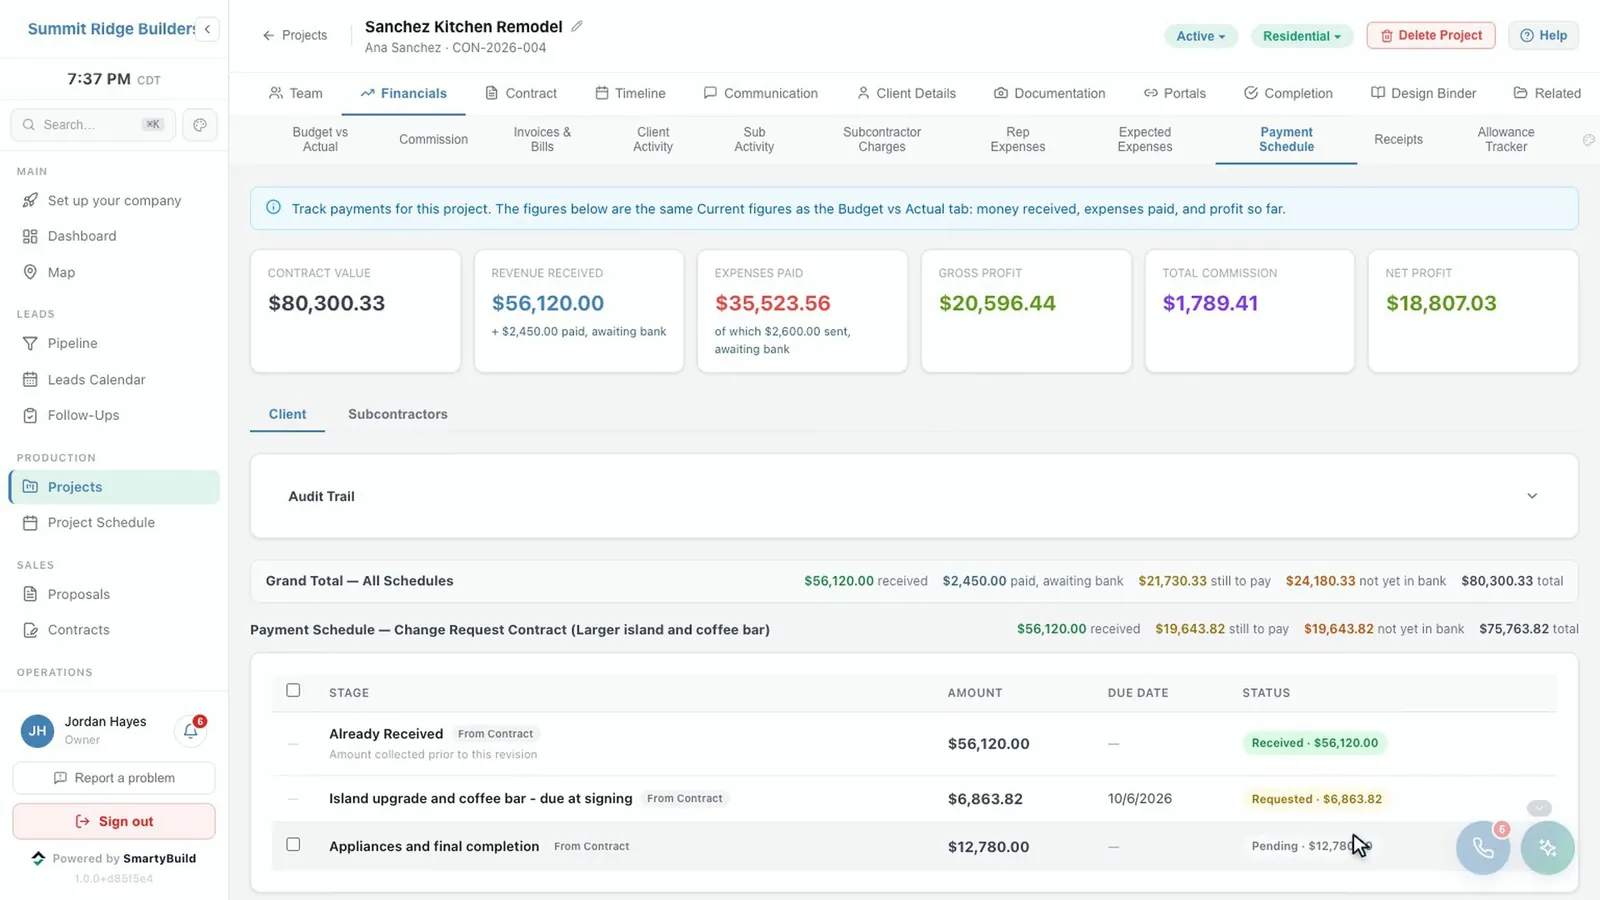Check the Appliances and final completion row

coord(293,844)
